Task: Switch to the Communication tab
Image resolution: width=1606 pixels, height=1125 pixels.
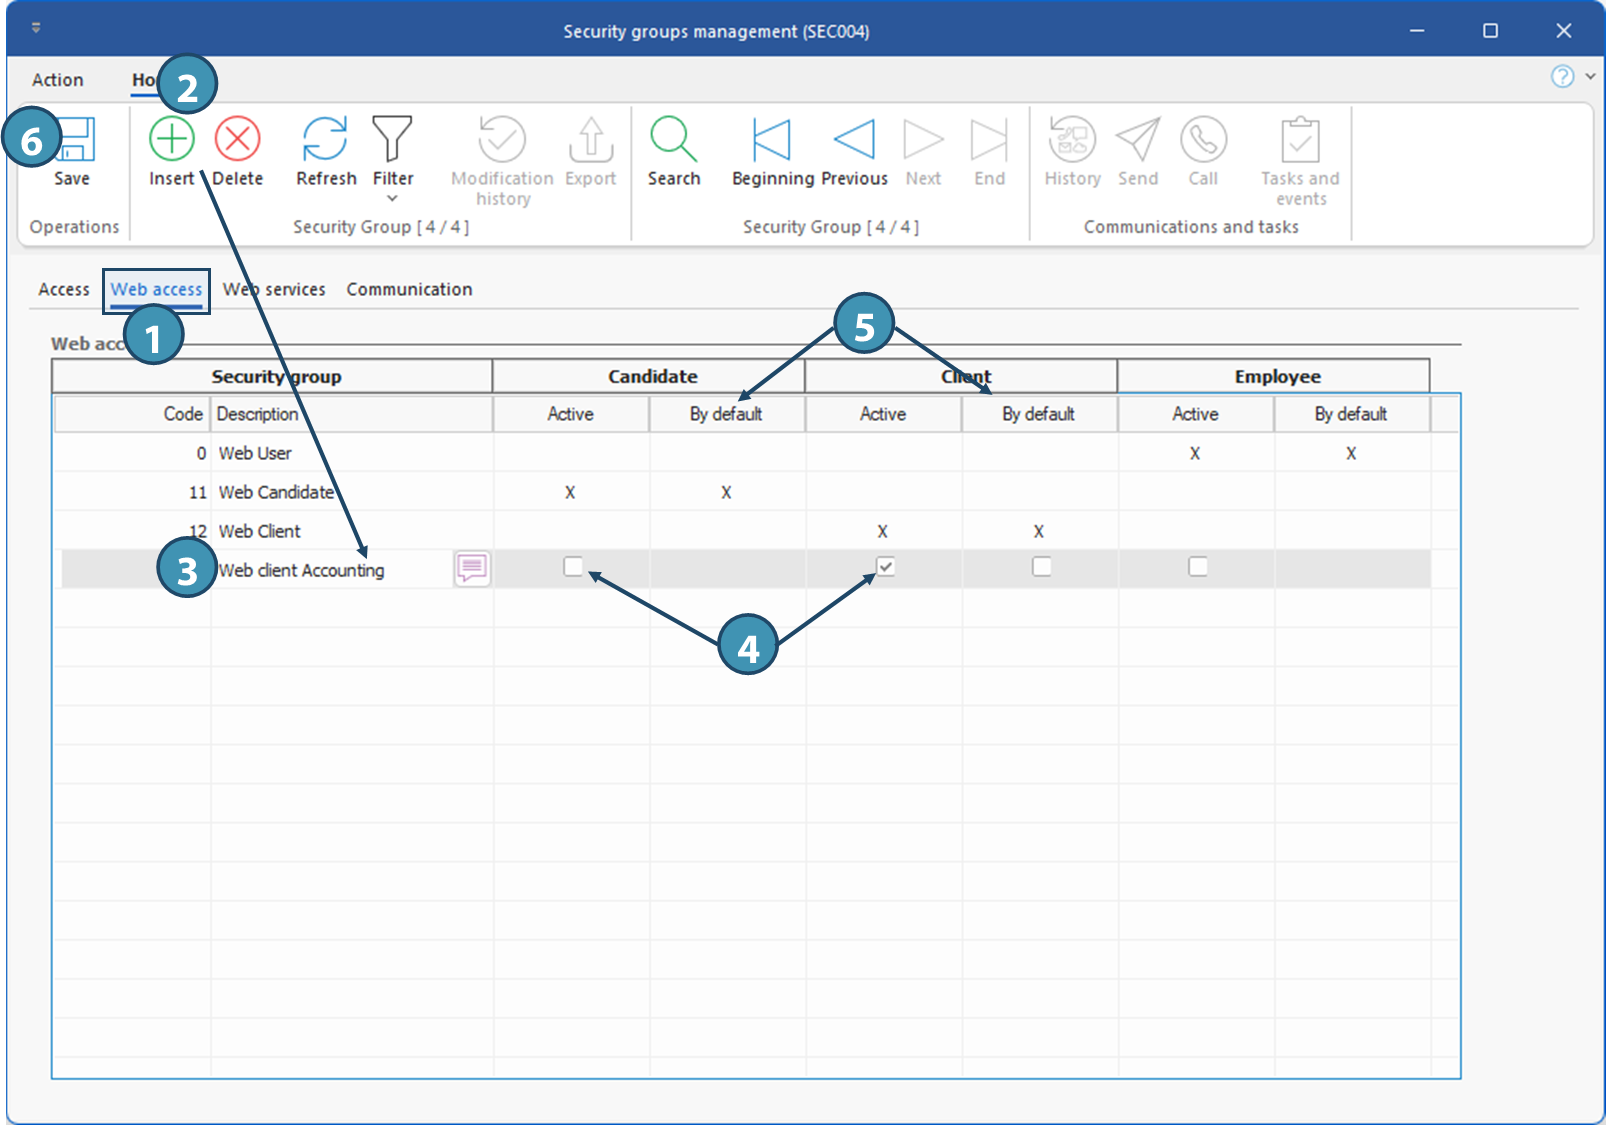Action: tap(409, 289)
